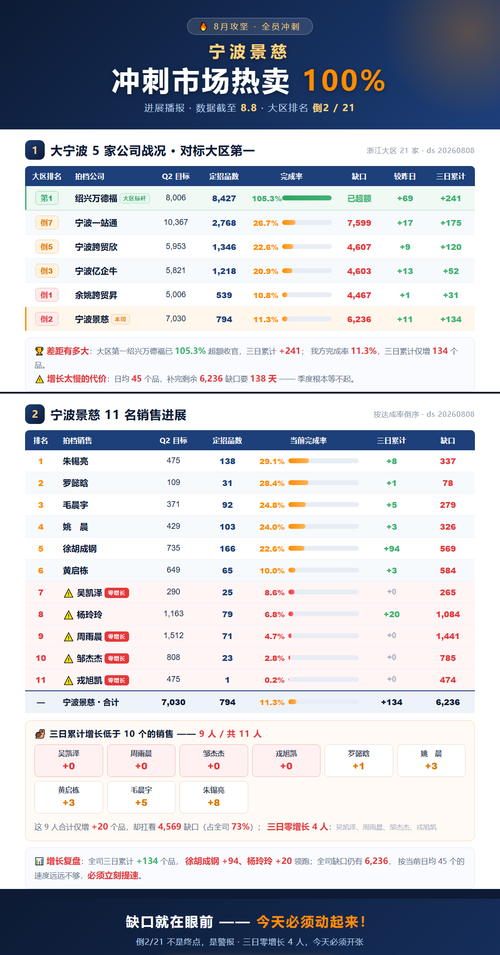Click the 黄启栋 +3 card

point(69,797)
